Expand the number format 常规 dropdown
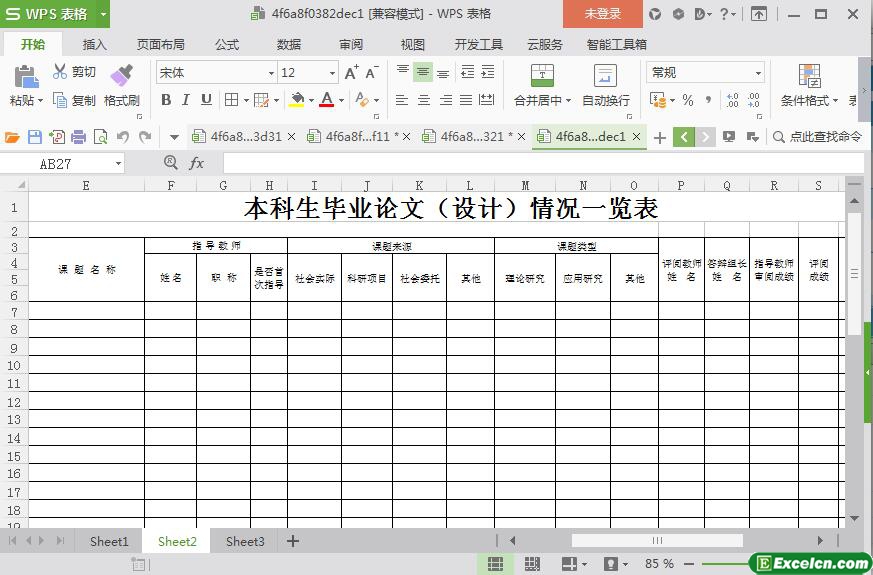The width and height of the screenshot is (873, 575). coord(758,73)
